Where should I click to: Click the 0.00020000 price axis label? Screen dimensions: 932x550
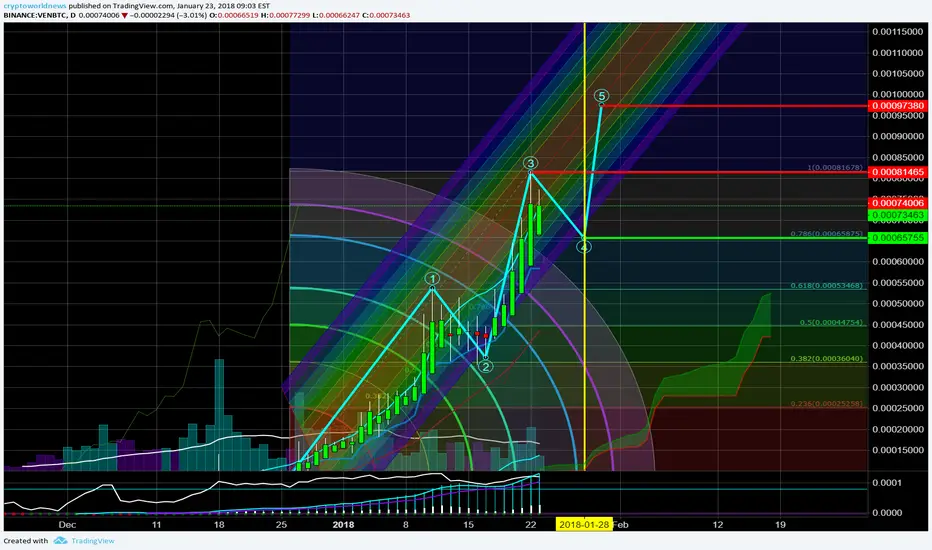[898, 429]
